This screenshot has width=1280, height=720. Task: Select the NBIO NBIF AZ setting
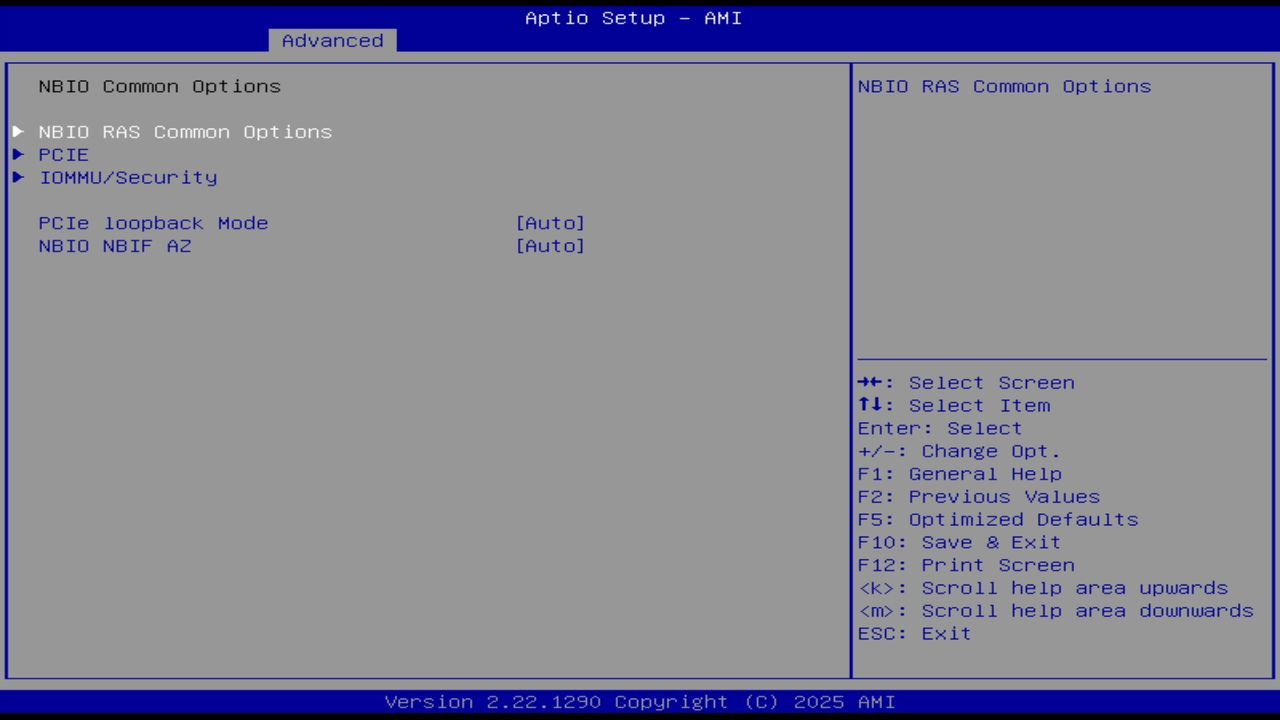point(115,246)
